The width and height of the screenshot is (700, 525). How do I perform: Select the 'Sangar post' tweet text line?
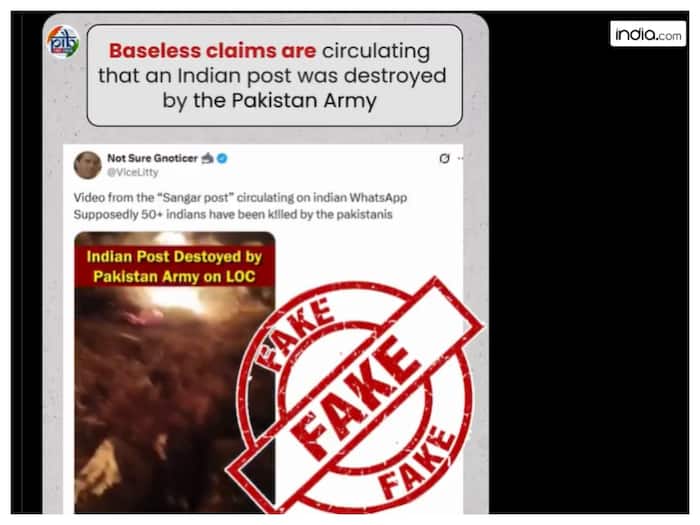click(240, 197)
